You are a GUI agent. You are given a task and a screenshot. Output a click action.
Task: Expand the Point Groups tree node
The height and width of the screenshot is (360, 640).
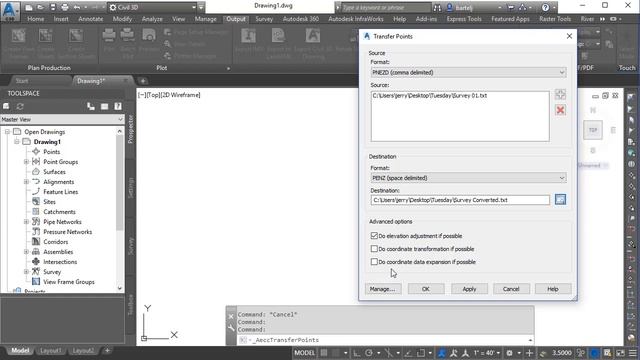pyautogui.click(x=27, y=162)
